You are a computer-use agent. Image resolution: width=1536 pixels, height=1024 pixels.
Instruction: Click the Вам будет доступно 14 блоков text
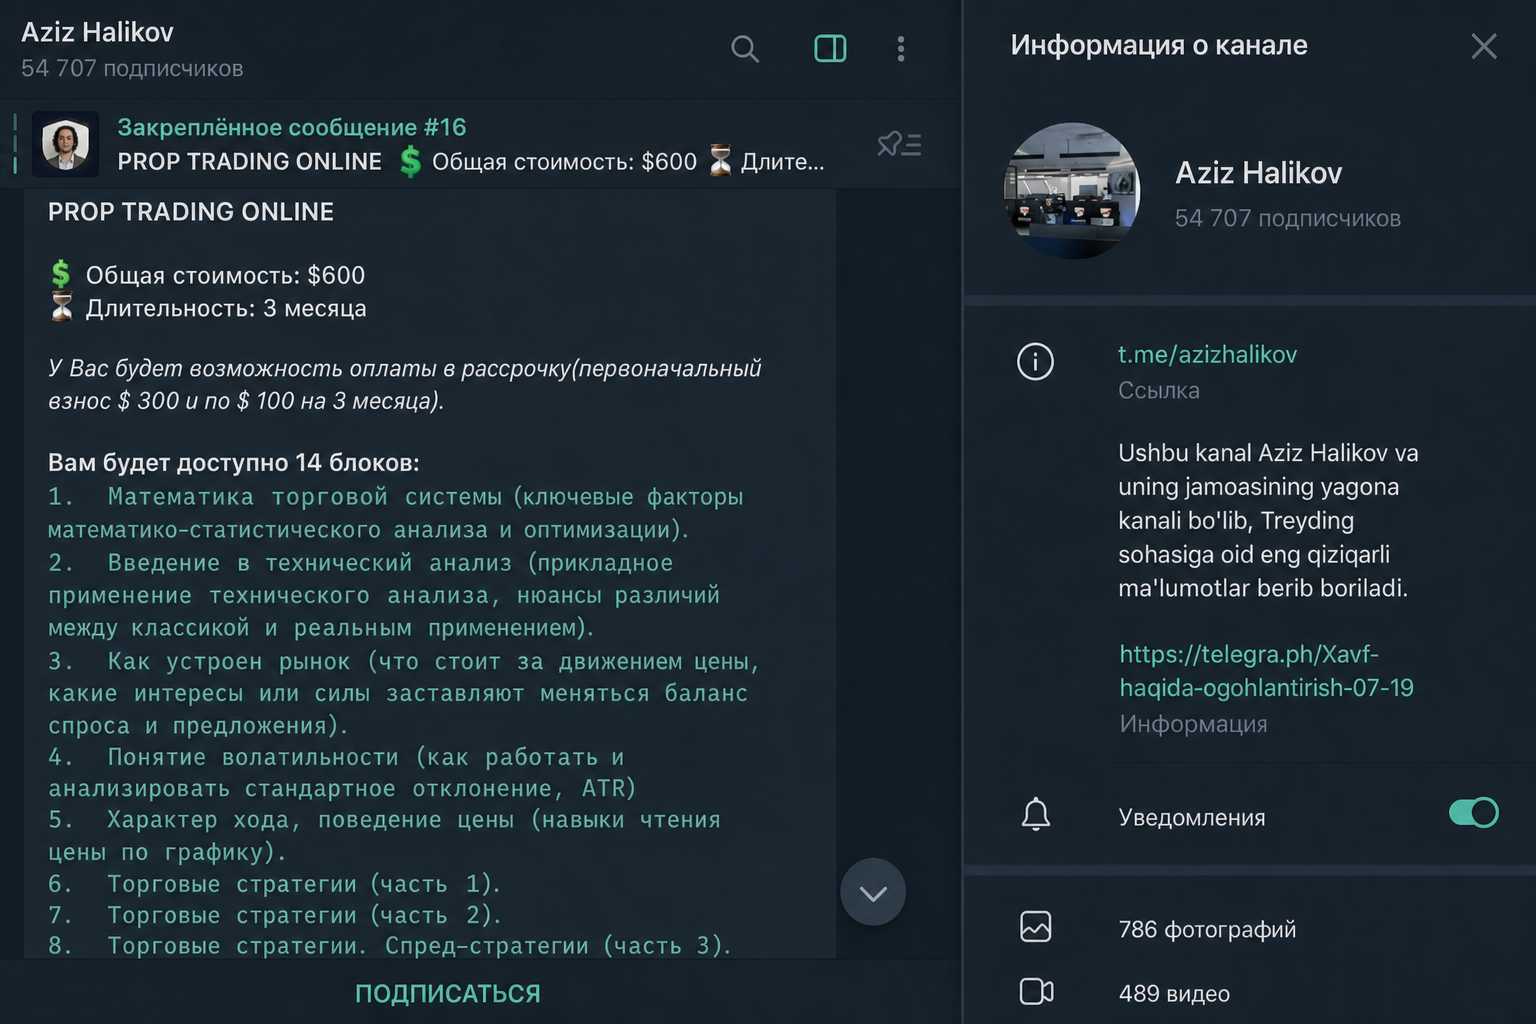(234, 463)
